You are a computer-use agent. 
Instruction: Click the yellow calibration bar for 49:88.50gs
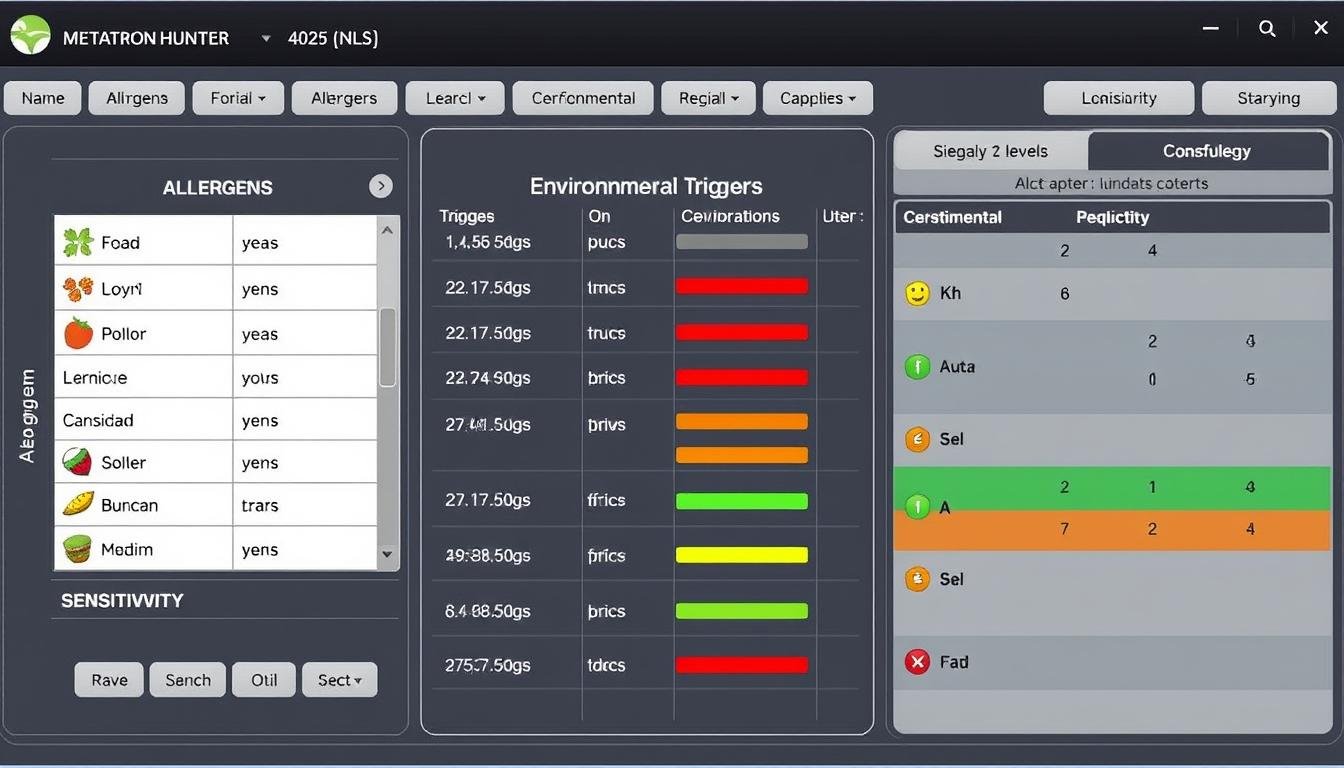[742, 555]
